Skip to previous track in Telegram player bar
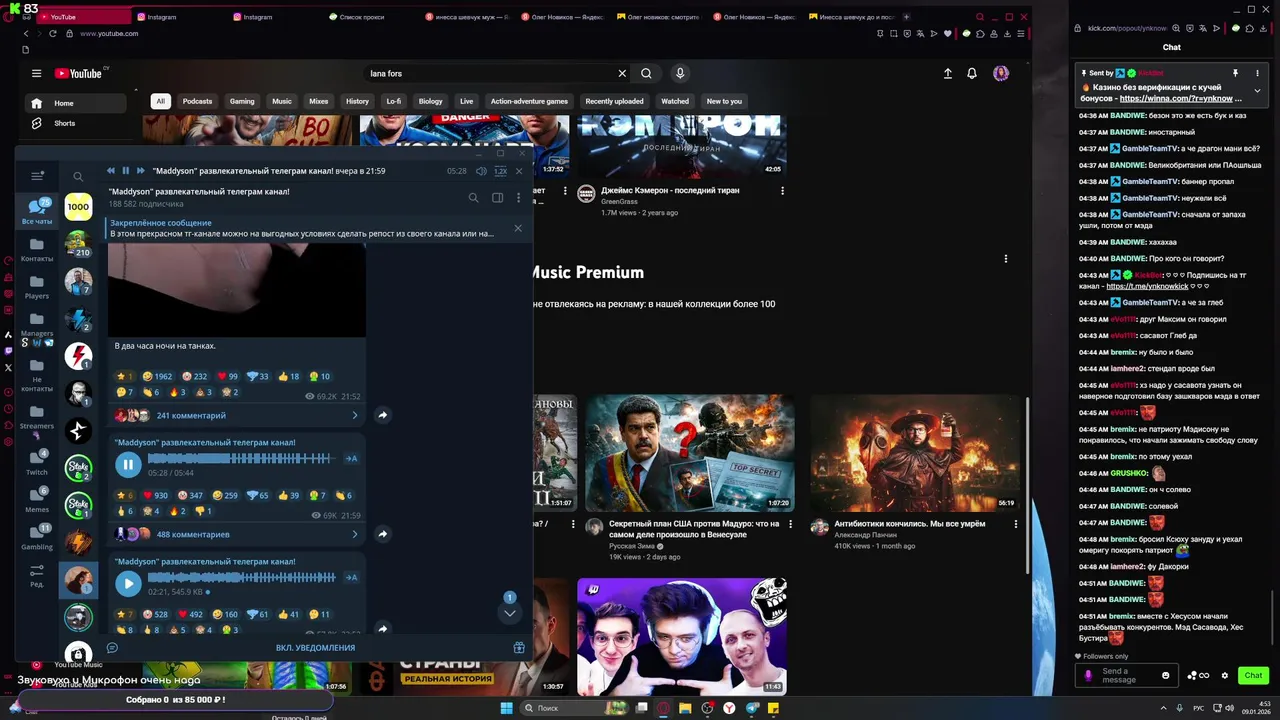The height and width of the screenshot is (720, 1280). [x=111, y=171]
